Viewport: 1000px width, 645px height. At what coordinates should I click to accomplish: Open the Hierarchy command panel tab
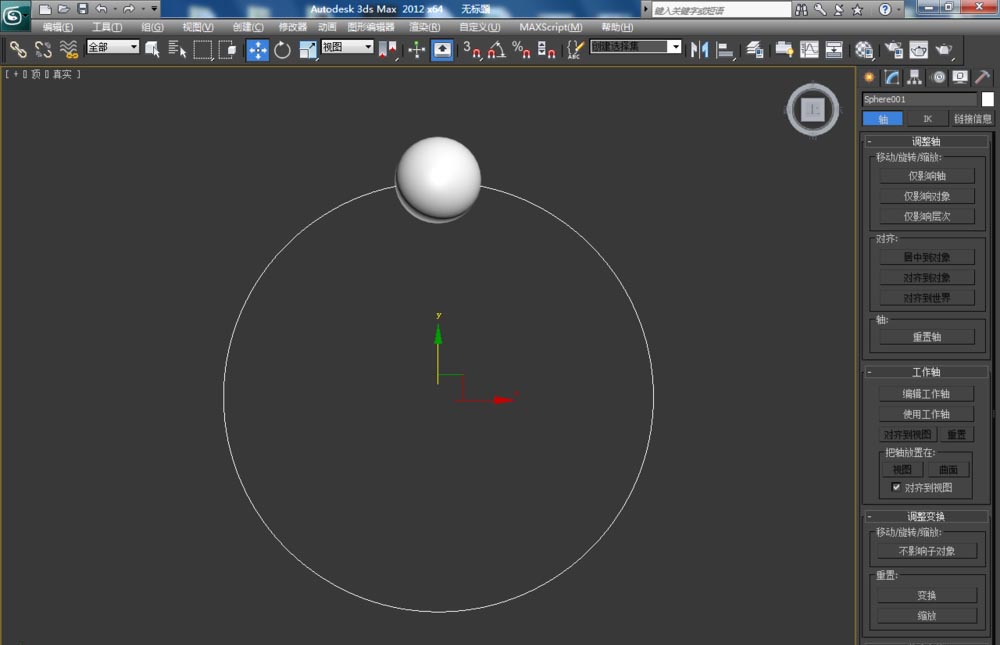coord(913,77)
